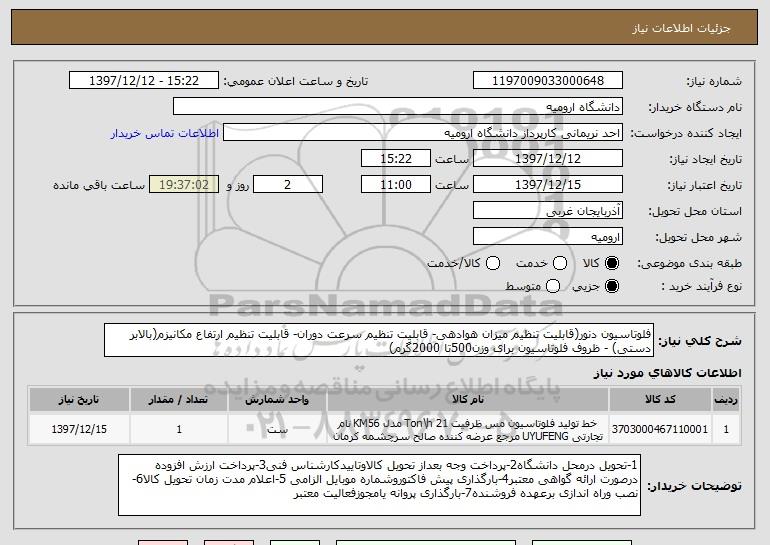Click need validity date field 1397/12/15
770x545 pixels.
pos(548,185)
